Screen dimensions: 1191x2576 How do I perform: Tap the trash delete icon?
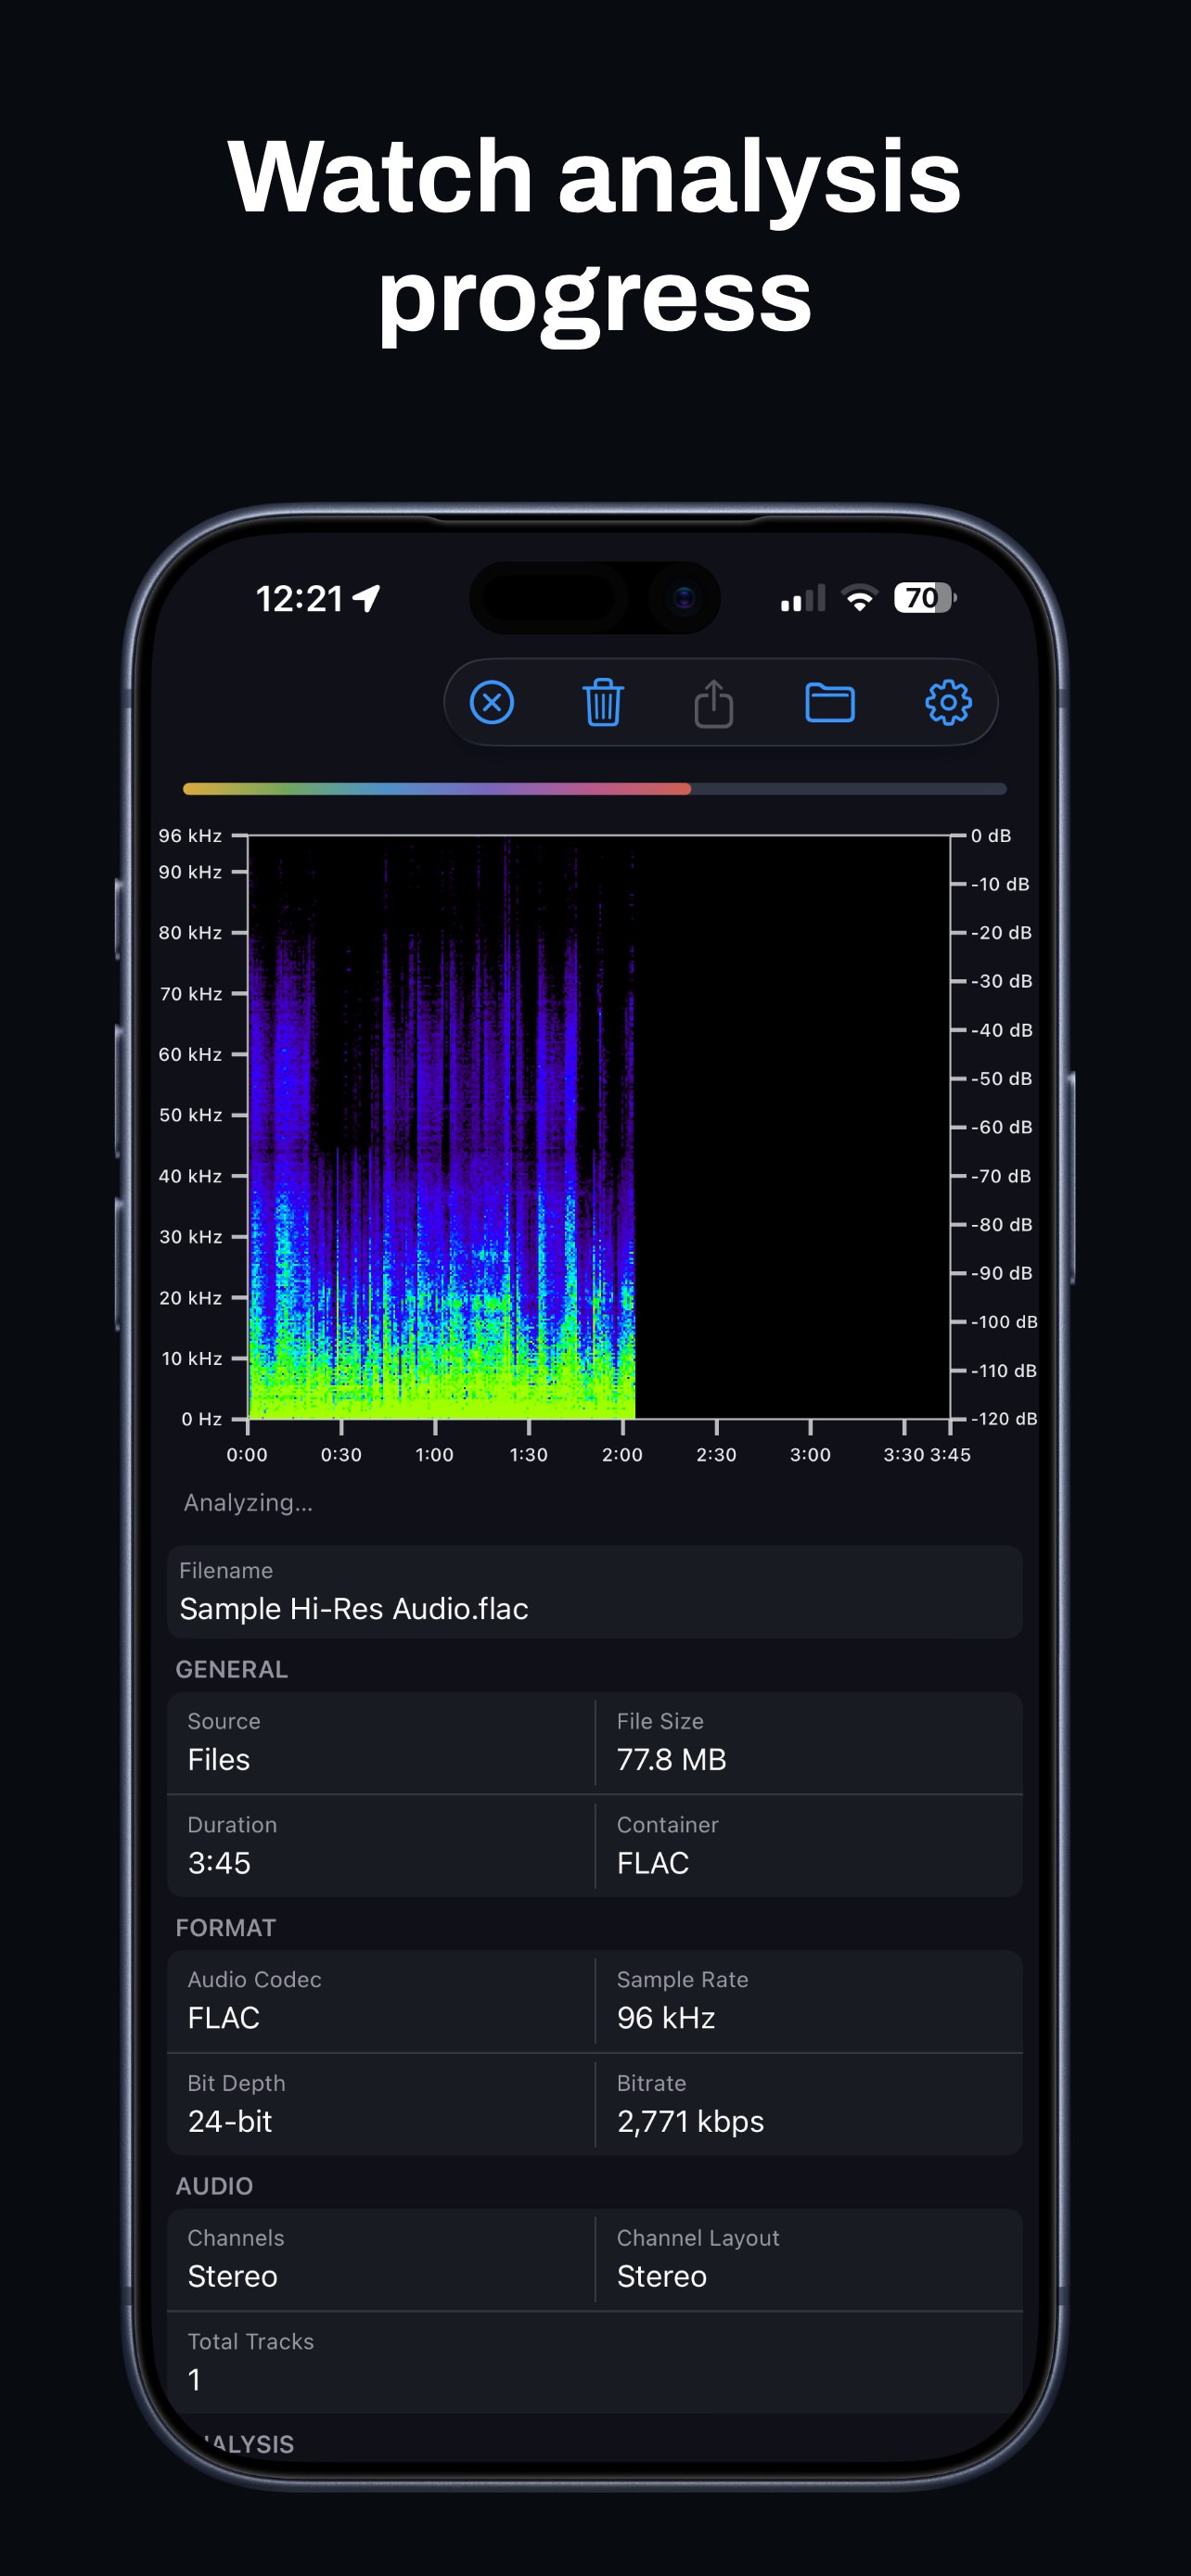pyautogui.click(x=603, y=702)
